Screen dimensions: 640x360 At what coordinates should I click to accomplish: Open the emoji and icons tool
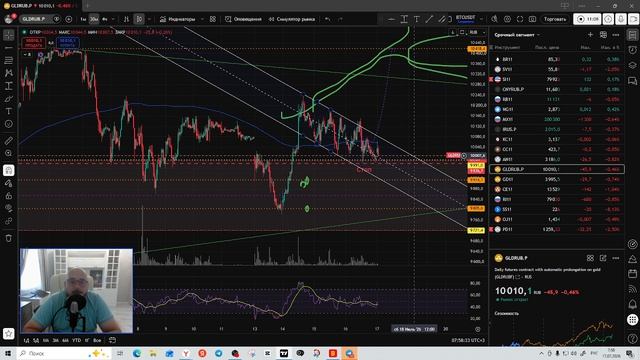pos(9,124)
